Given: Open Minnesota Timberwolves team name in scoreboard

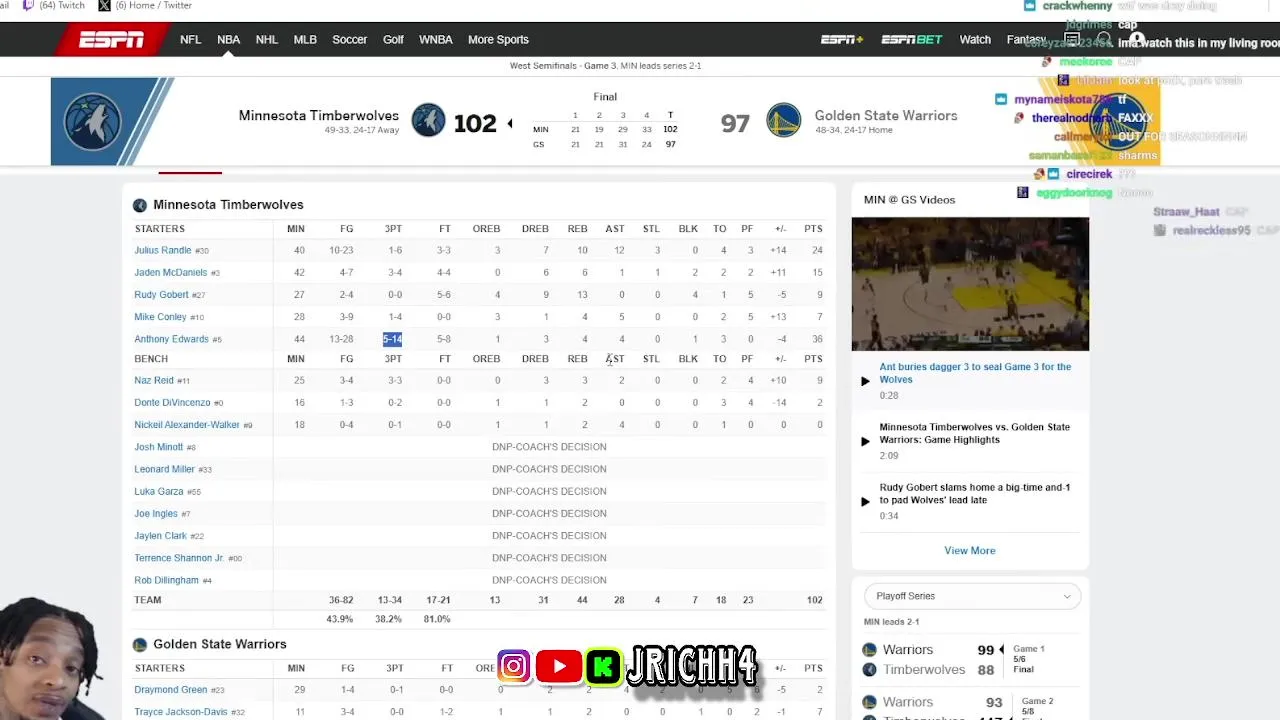Looking at the screenshot, I should coord(318,115).
